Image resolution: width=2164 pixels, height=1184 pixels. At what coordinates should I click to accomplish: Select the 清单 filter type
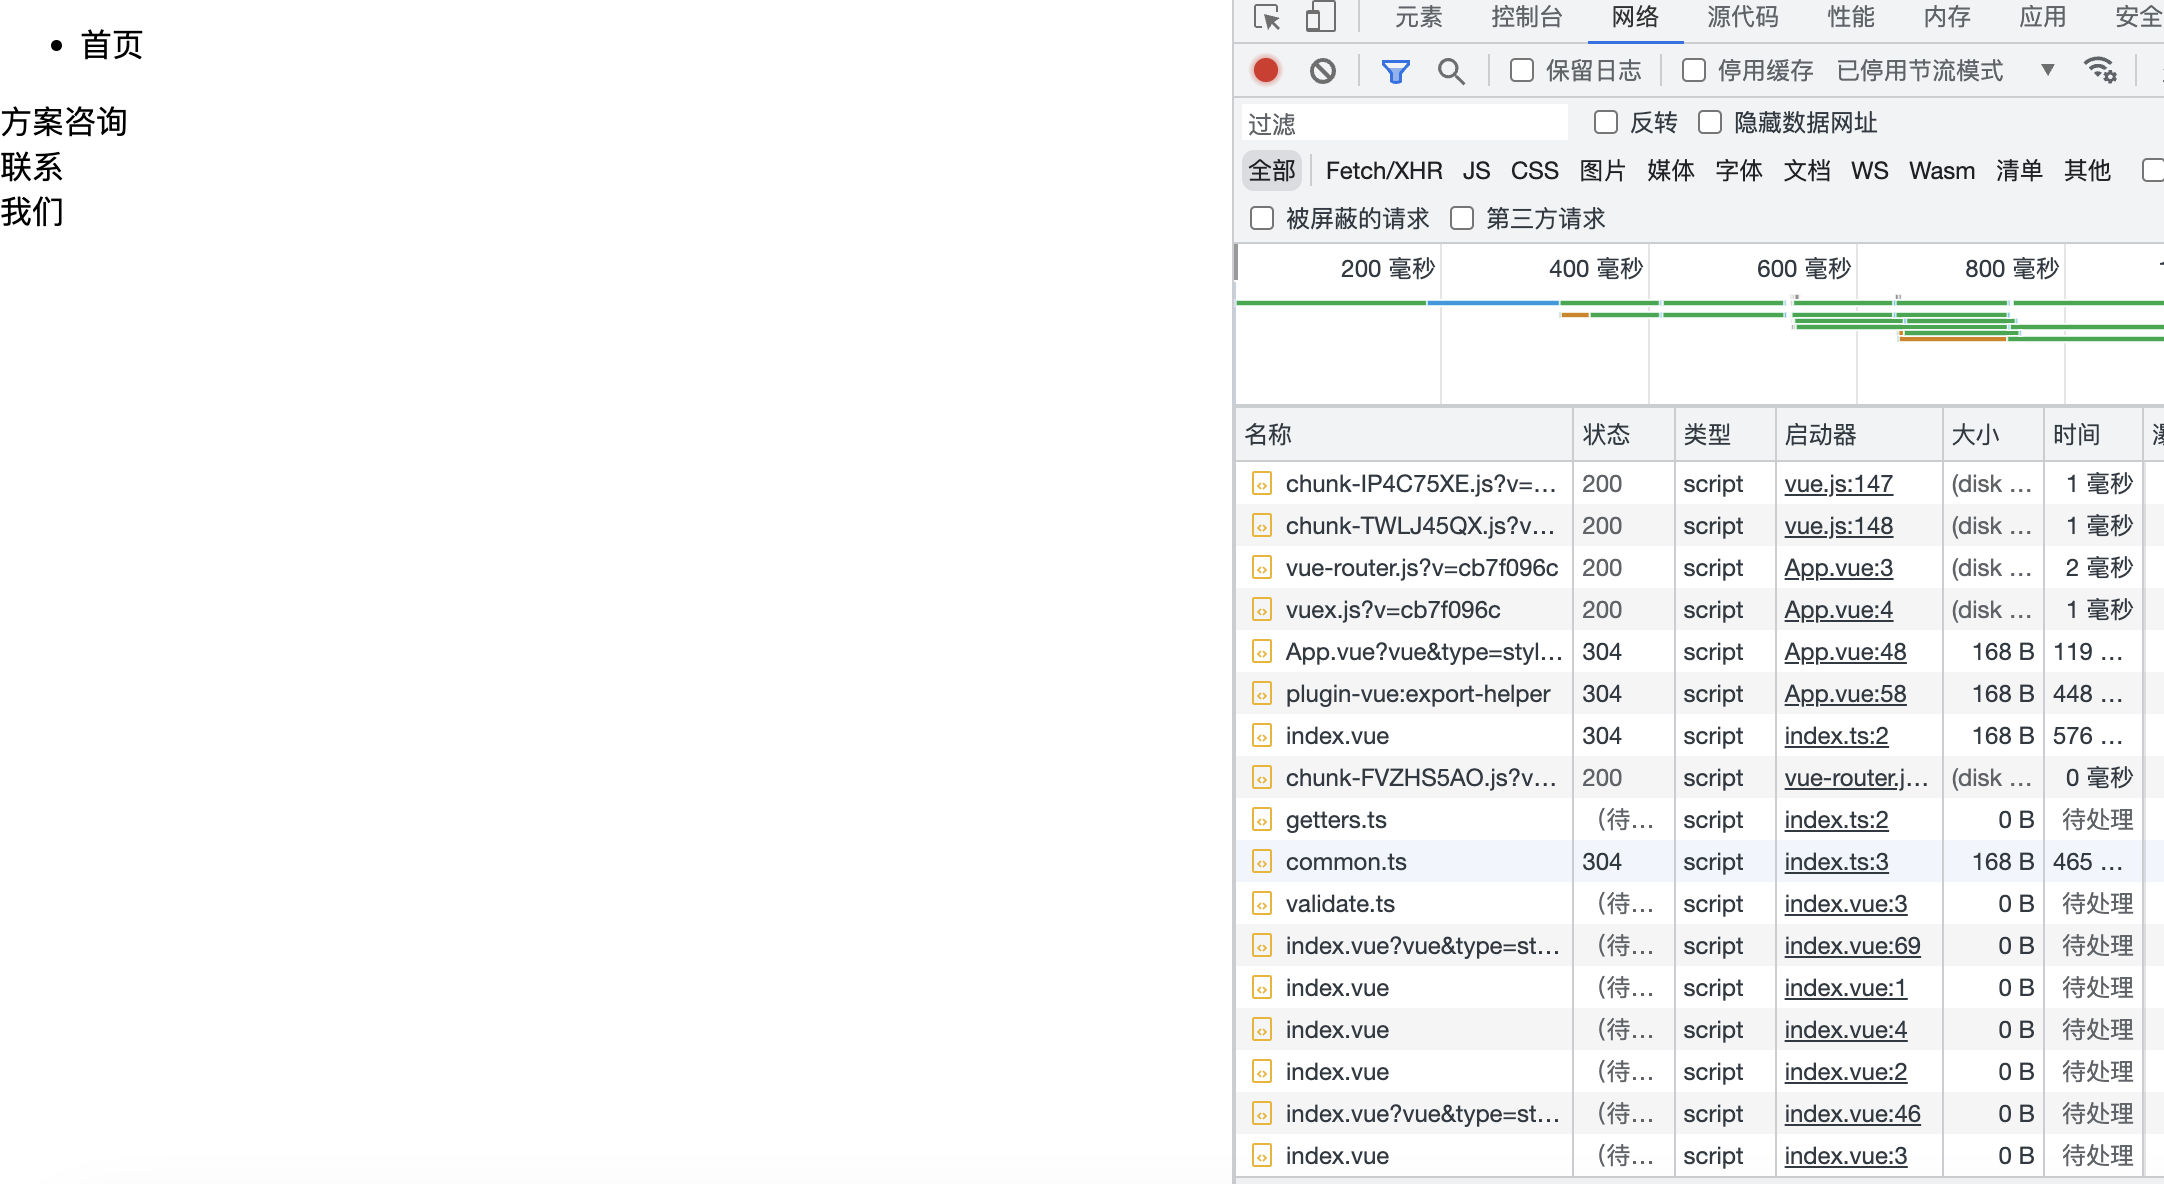click(2019, 171)
